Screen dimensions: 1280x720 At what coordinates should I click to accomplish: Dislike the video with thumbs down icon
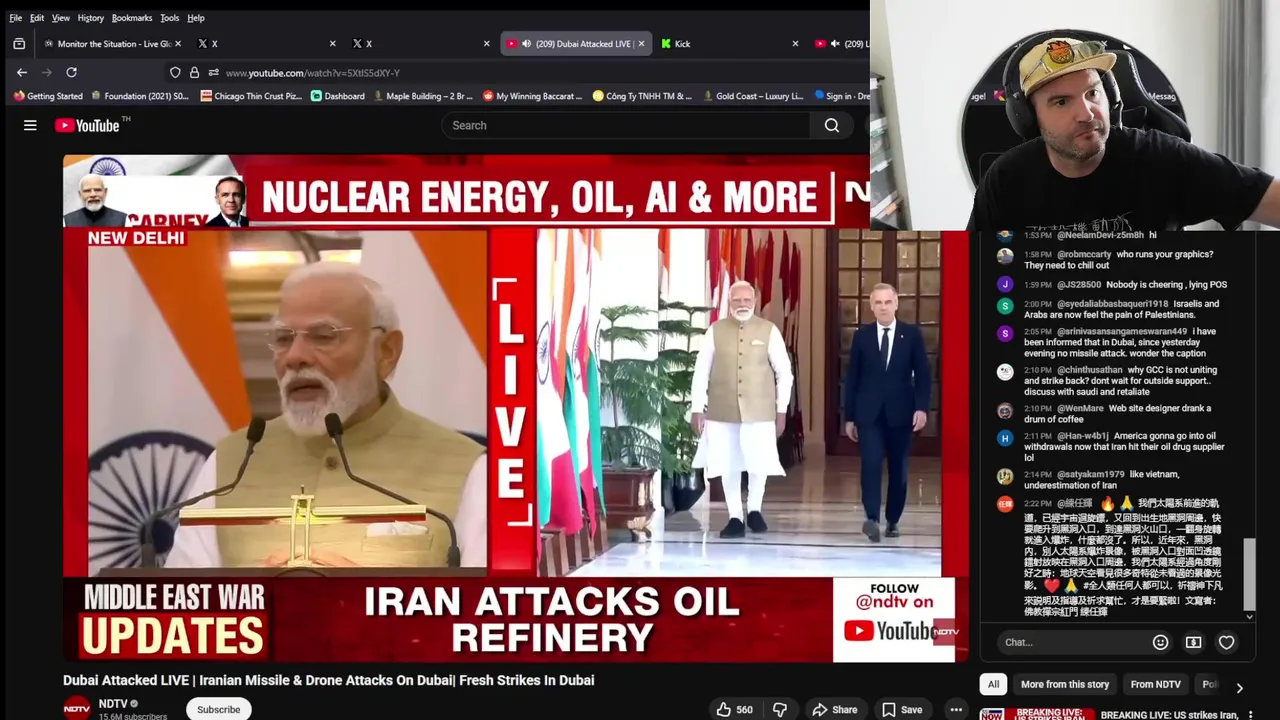(x=780, y=710)
